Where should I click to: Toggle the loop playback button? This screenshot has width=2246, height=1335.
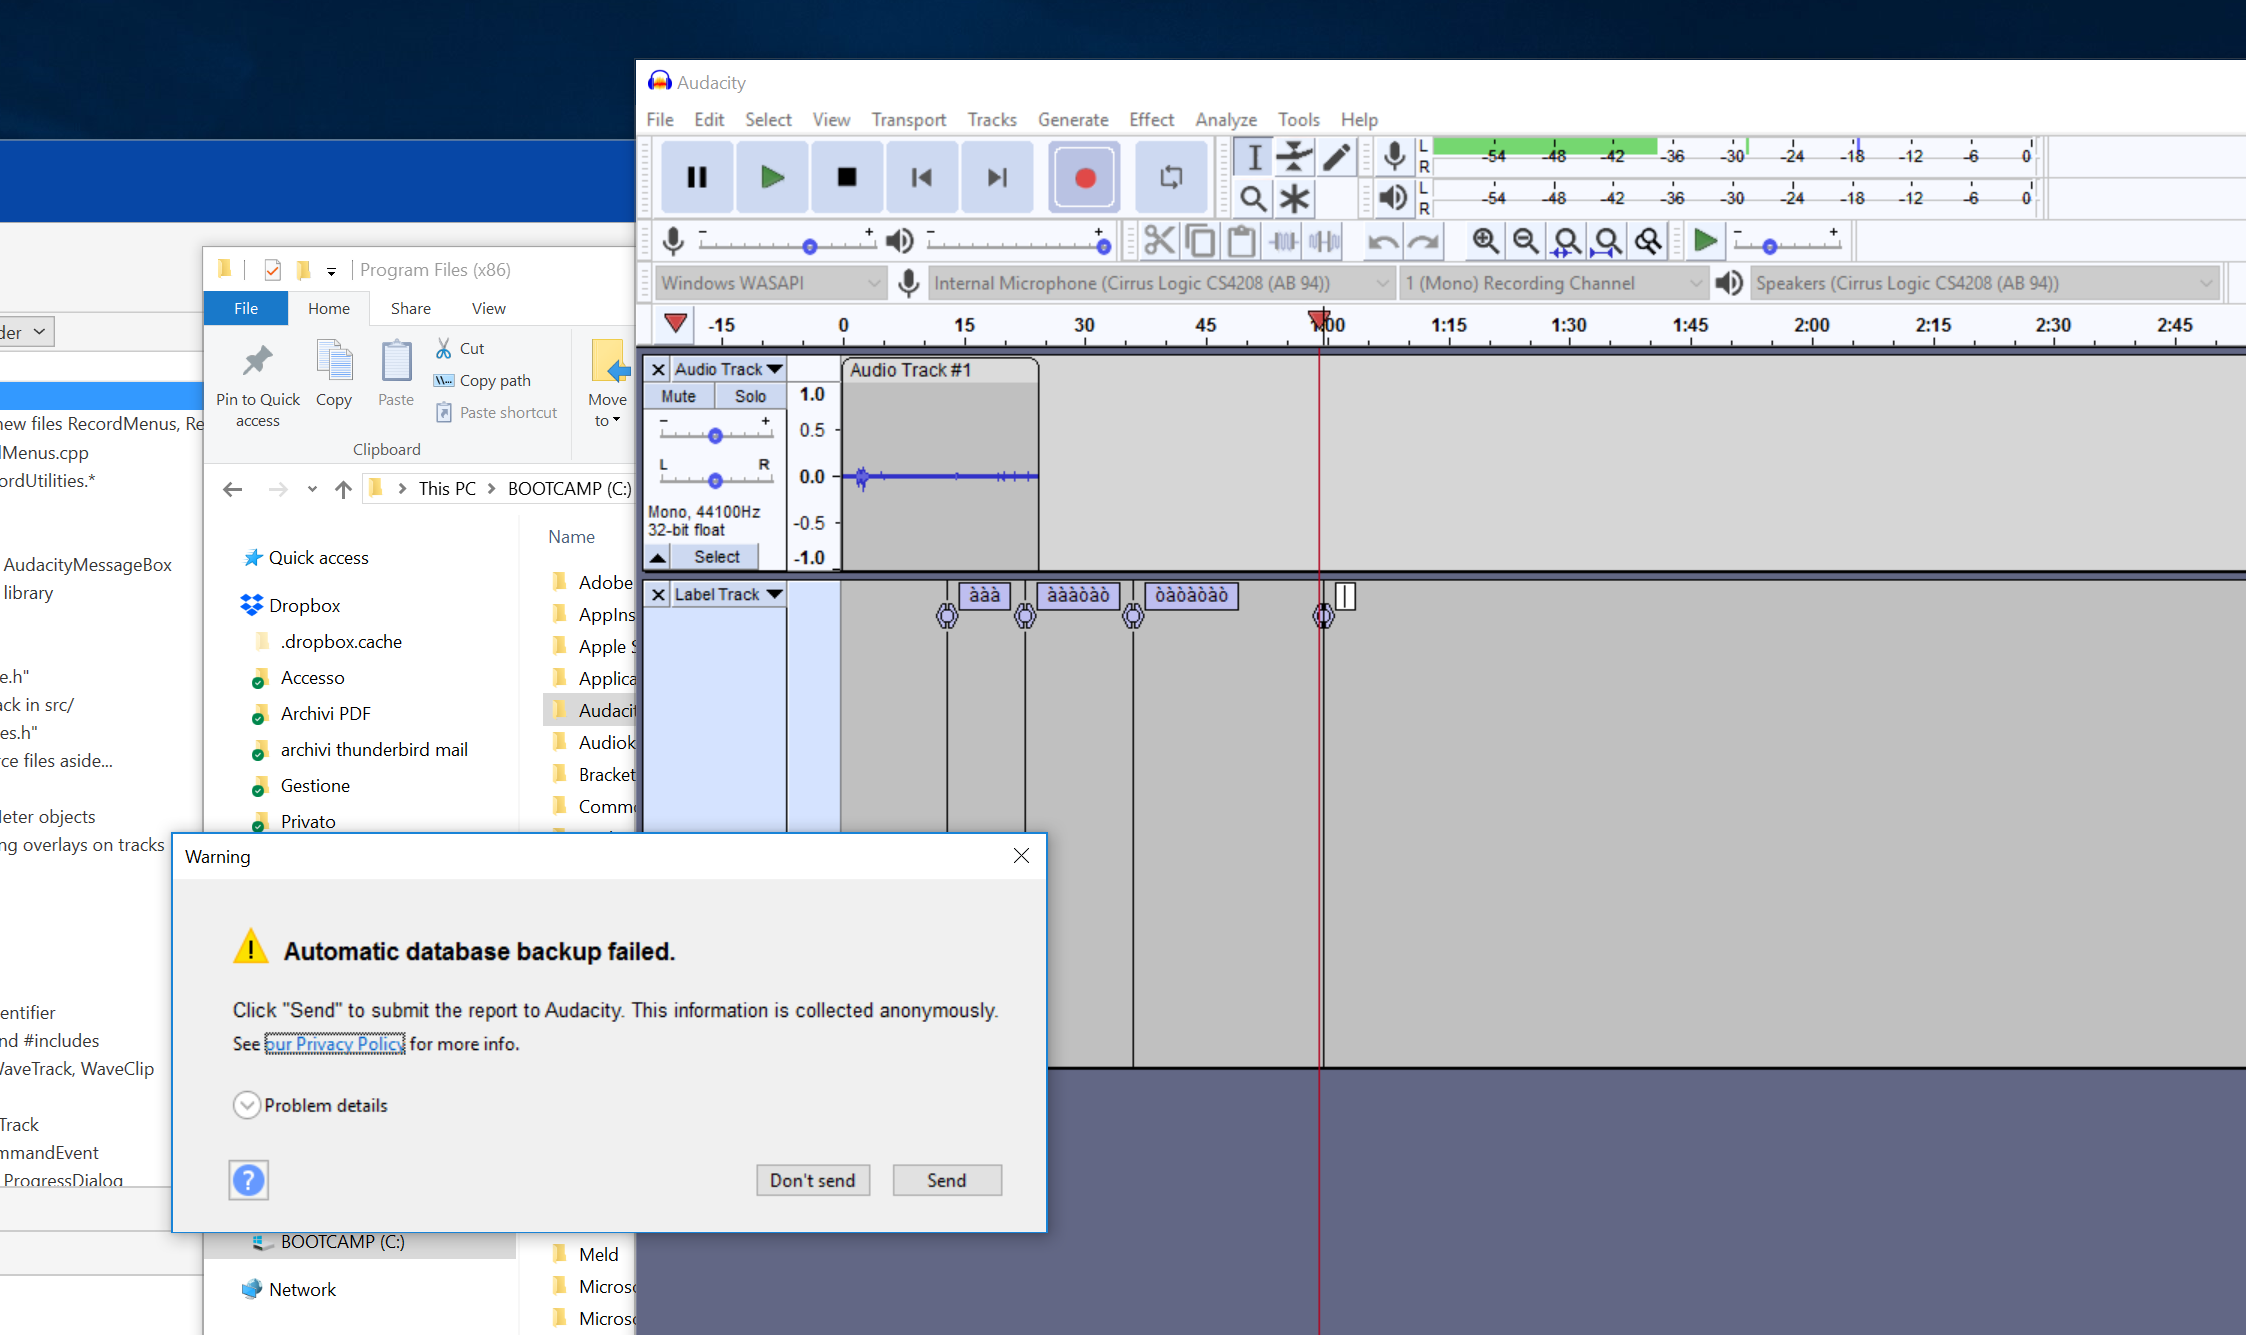1171,177
